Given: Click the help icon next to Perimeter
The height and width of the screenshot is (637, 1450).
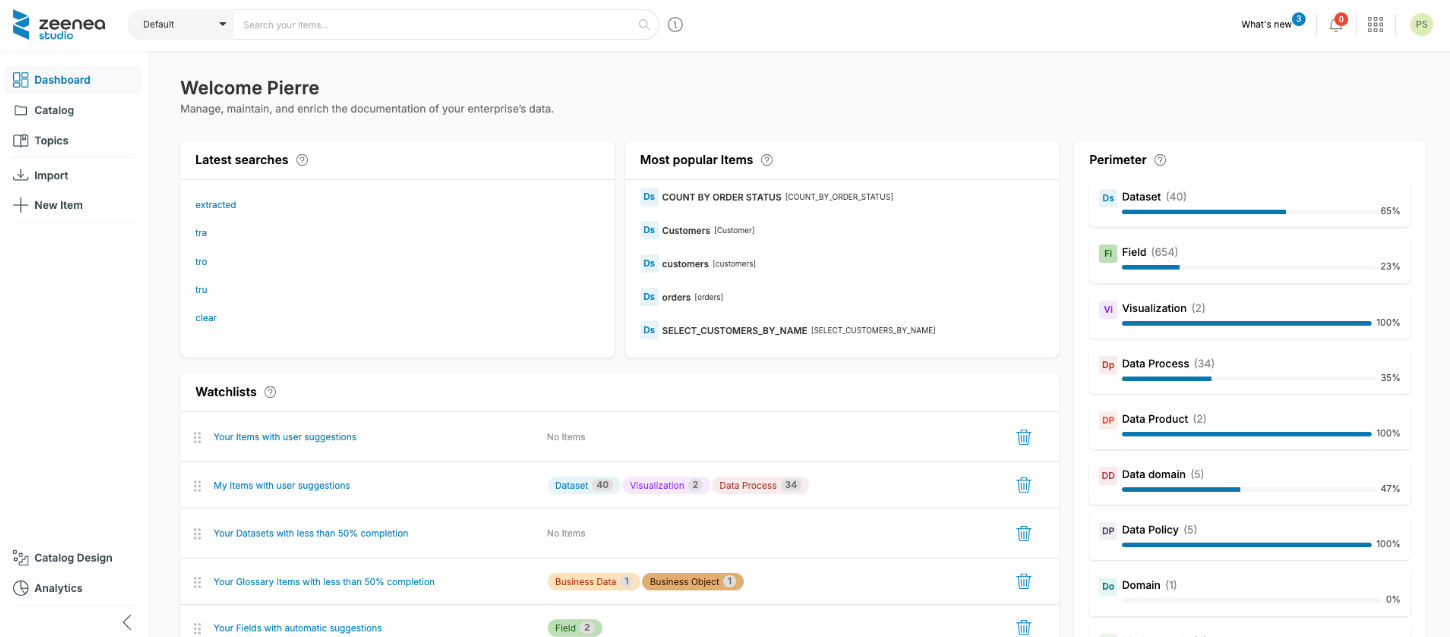Looking at the screenshot, I should tap(1160, 160).
